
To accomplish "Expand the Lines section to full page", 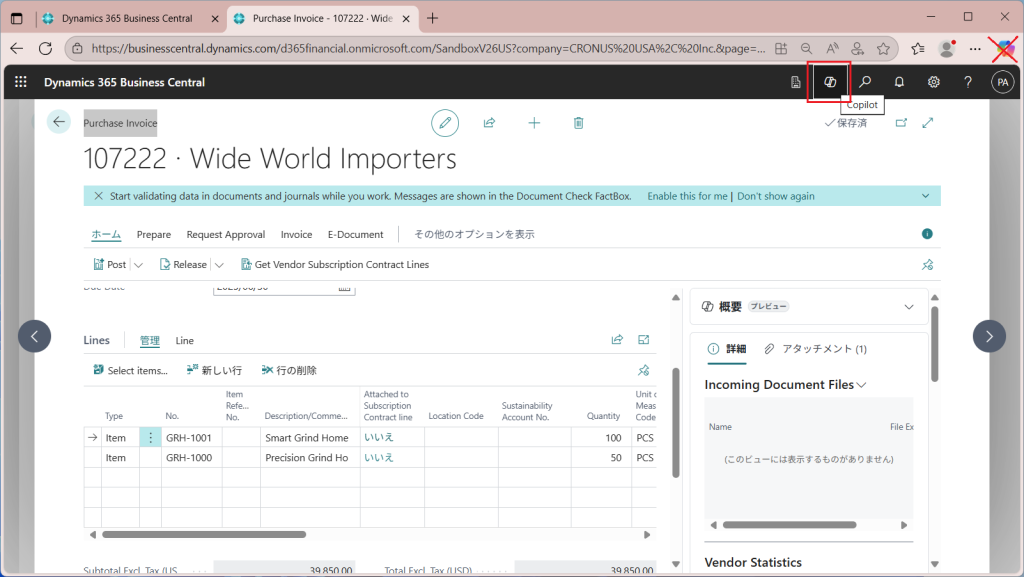I will click(x=644, y=339).
